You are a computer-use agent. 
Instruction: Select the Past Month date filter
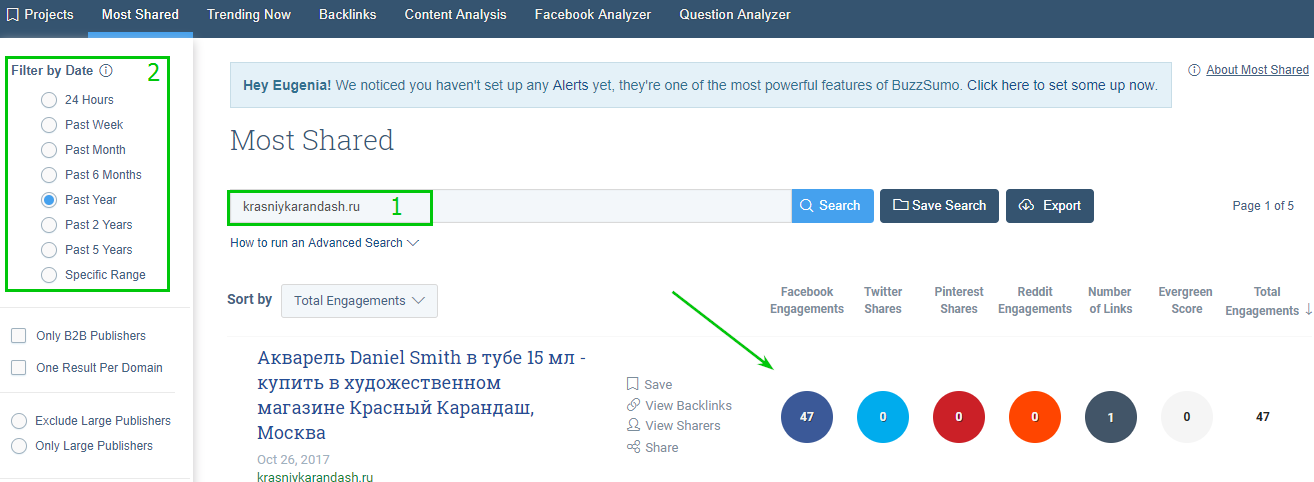(49, 150)
